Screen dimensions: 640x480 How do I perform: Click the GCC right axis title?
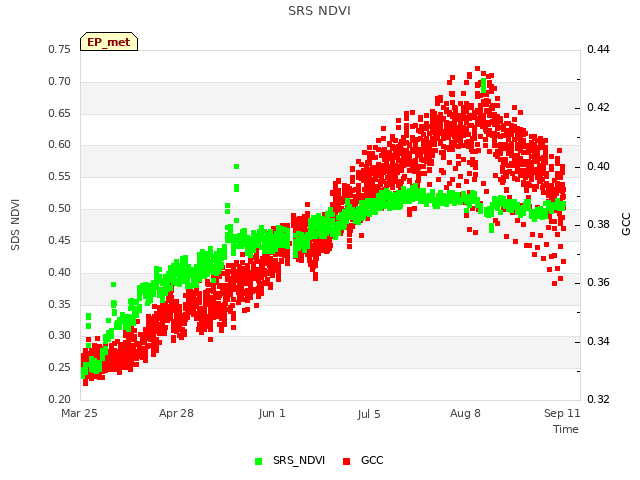626,224
